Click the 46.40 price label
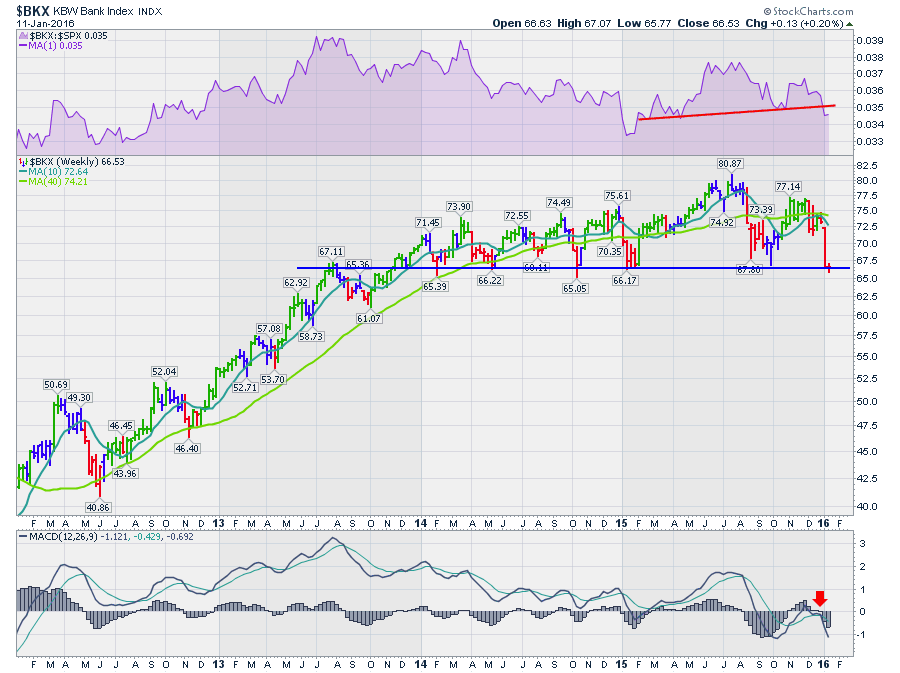 (x=187, y=448)
